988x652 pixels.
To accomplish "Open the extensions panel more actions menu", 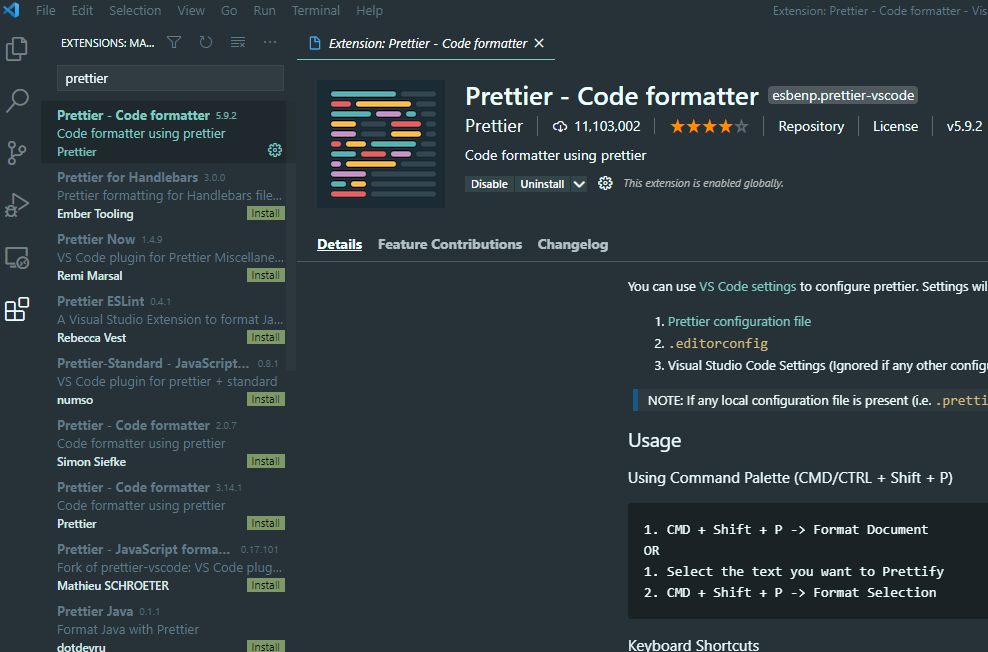I will coord(270,42).
